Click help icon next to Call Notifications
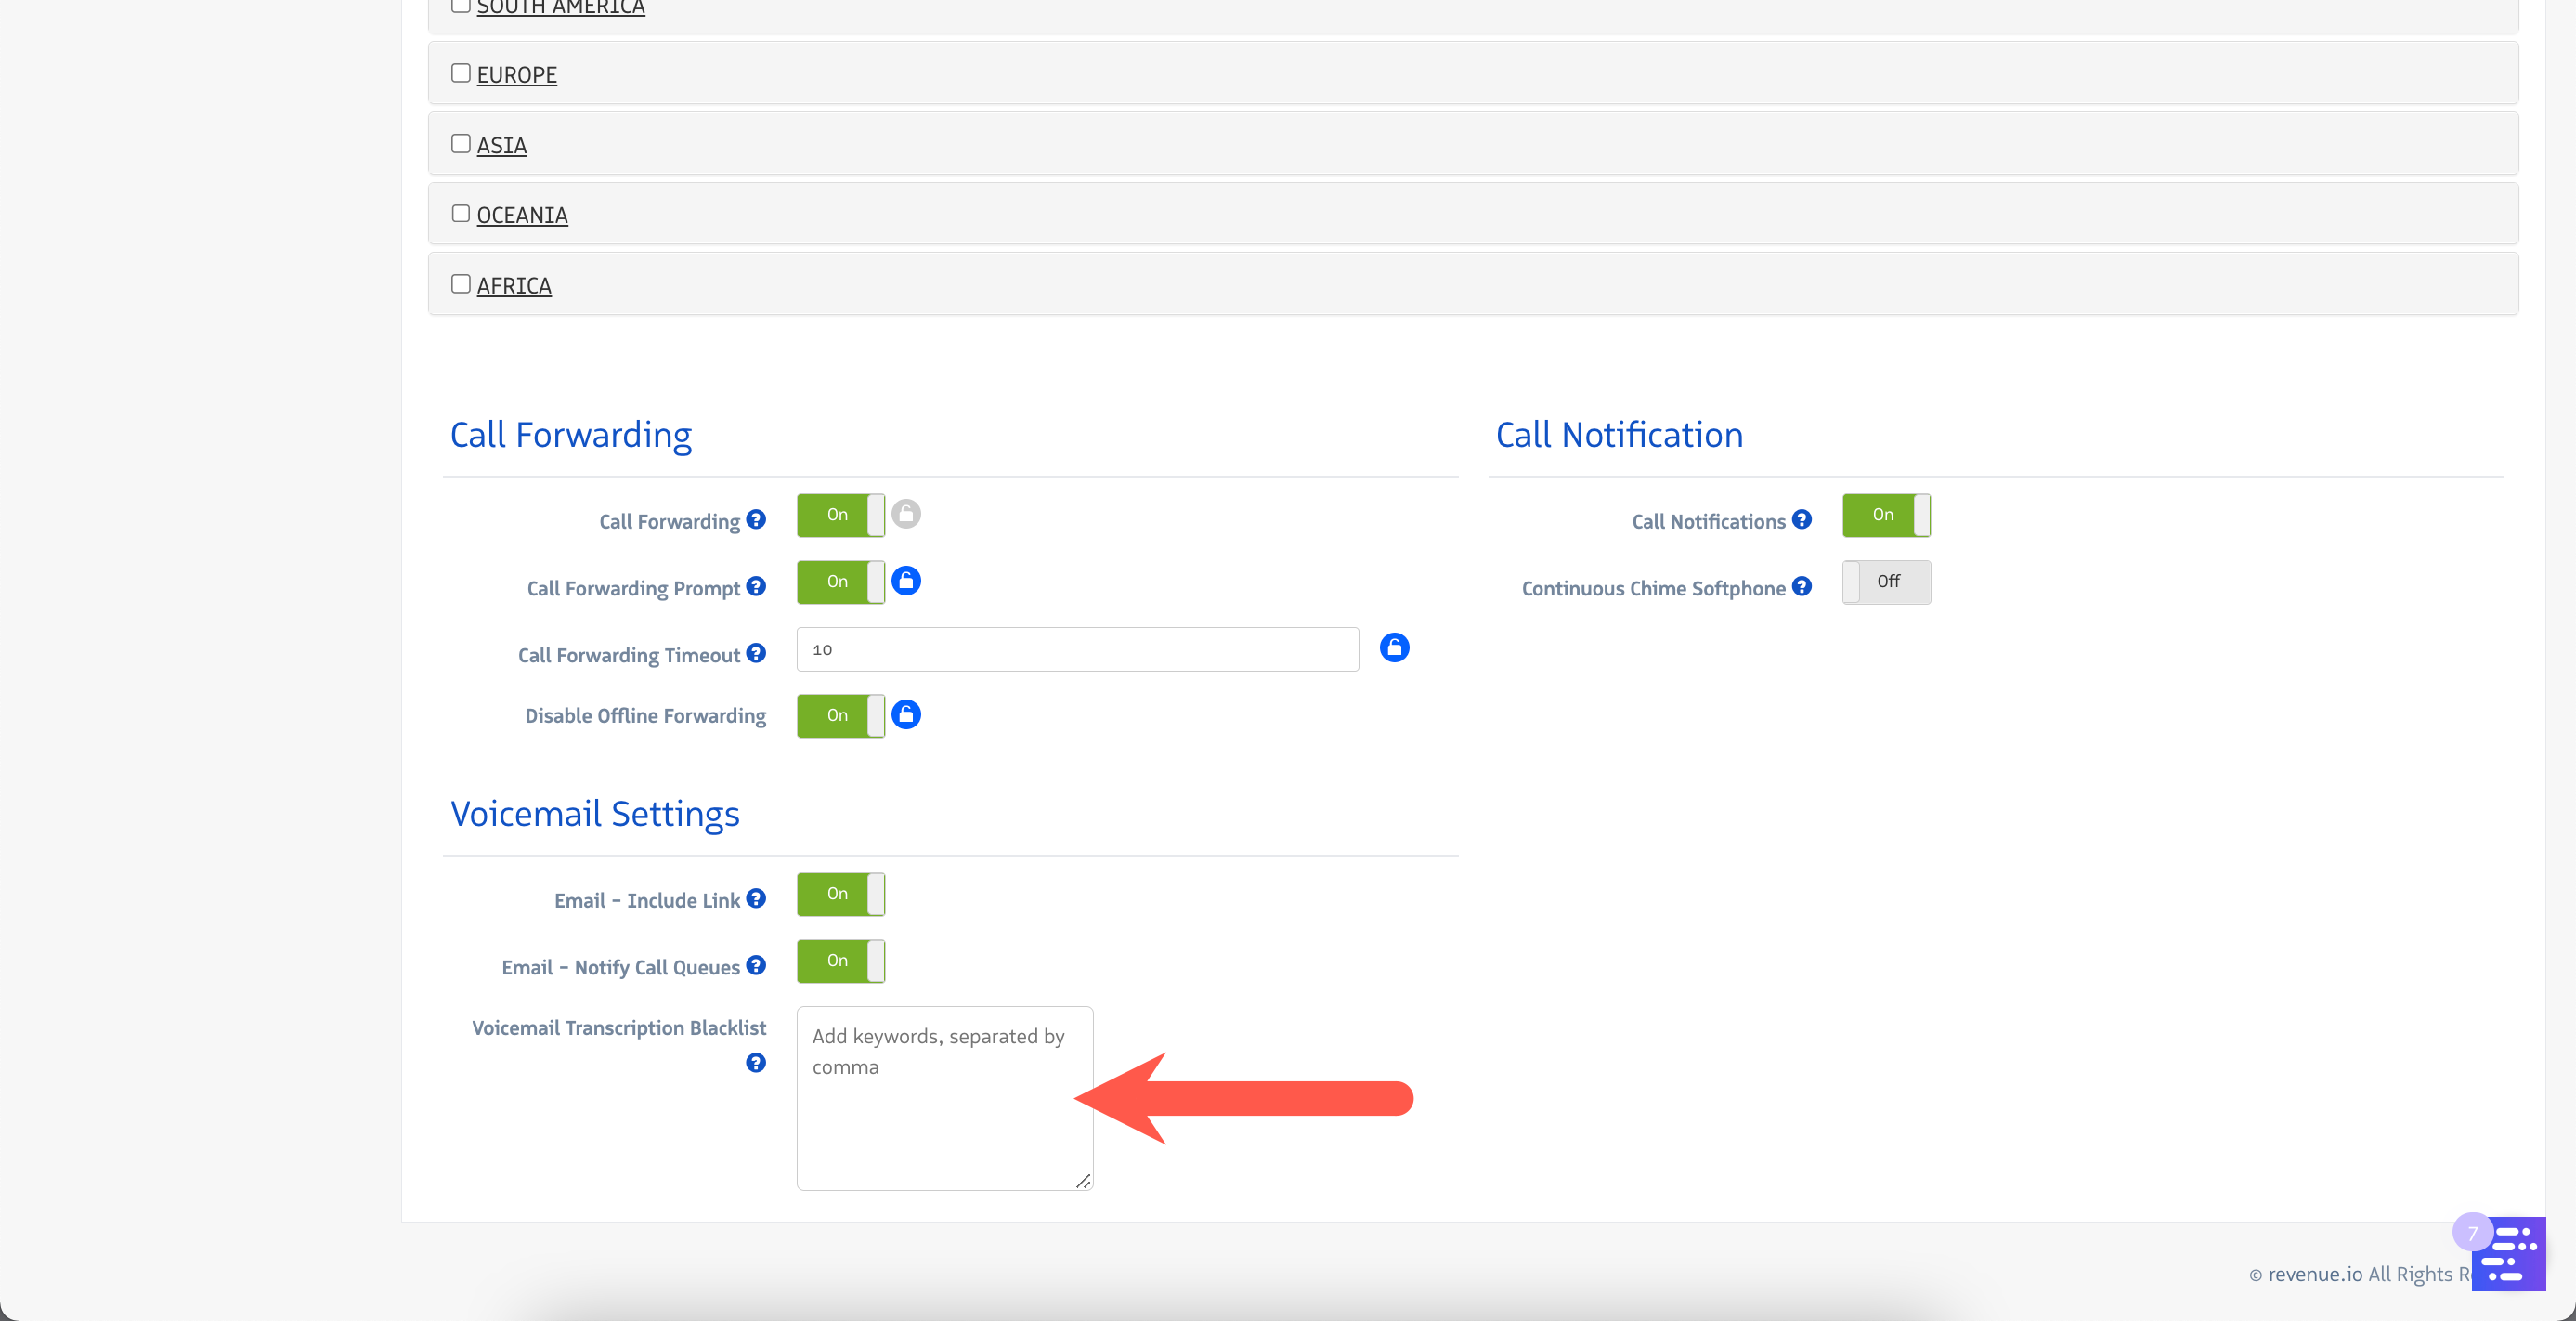The image size is (2576, 1321). point(1802,520)
